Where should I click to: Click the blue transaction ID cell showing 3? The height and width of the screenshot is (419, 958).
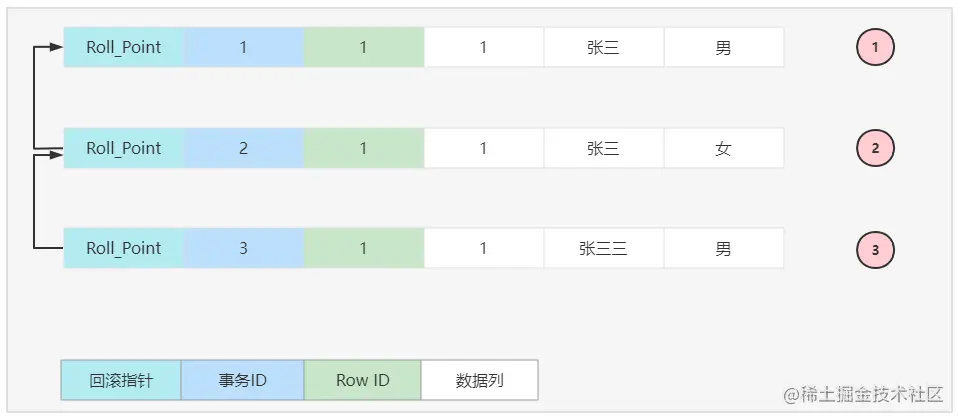click(x=243, y=248)
